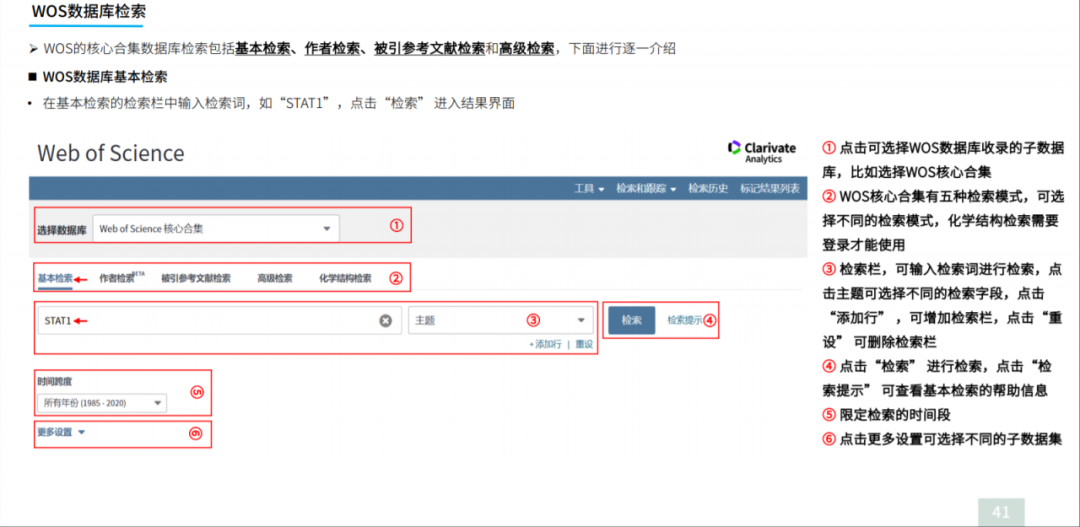The height and width of the screenshot is (527, 1080).
Task: Click the 时间跨度 label
Action: [54, 381]
